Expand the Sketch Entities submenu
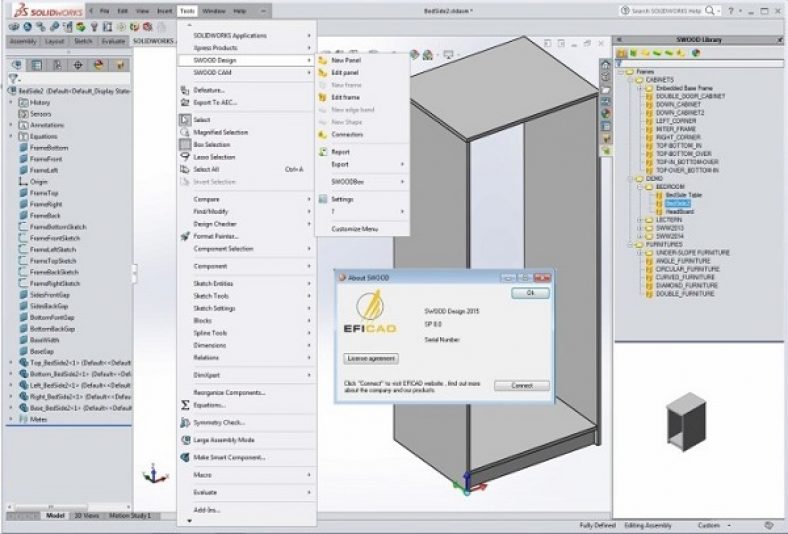Image resolution: width=788 pixels, height=534 pixels. point(246,284)
